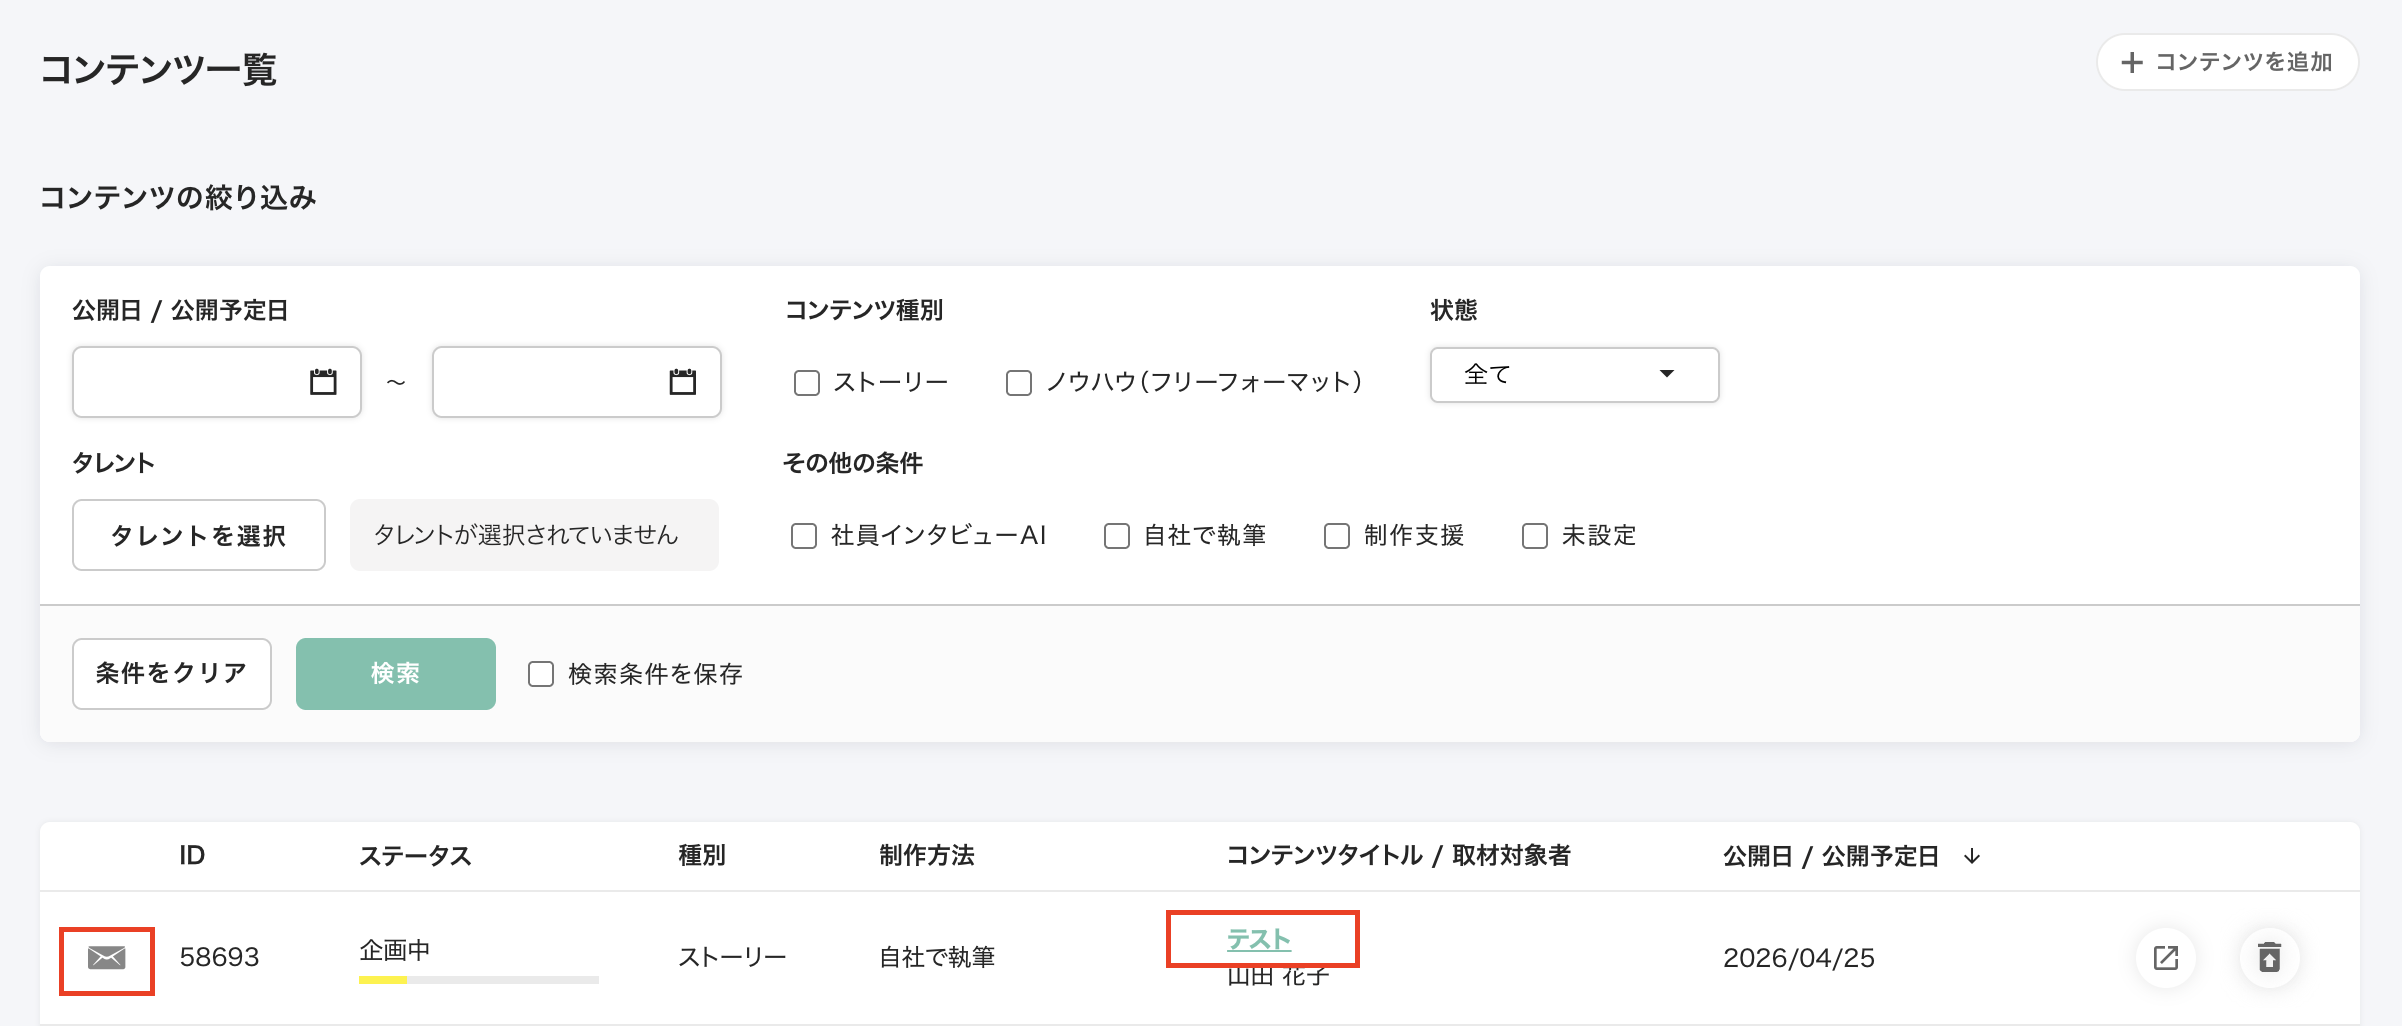Screen dimensions: 2402x1026
Task: Toggle the 未設定 checkbox
Action: [1534, 536]
